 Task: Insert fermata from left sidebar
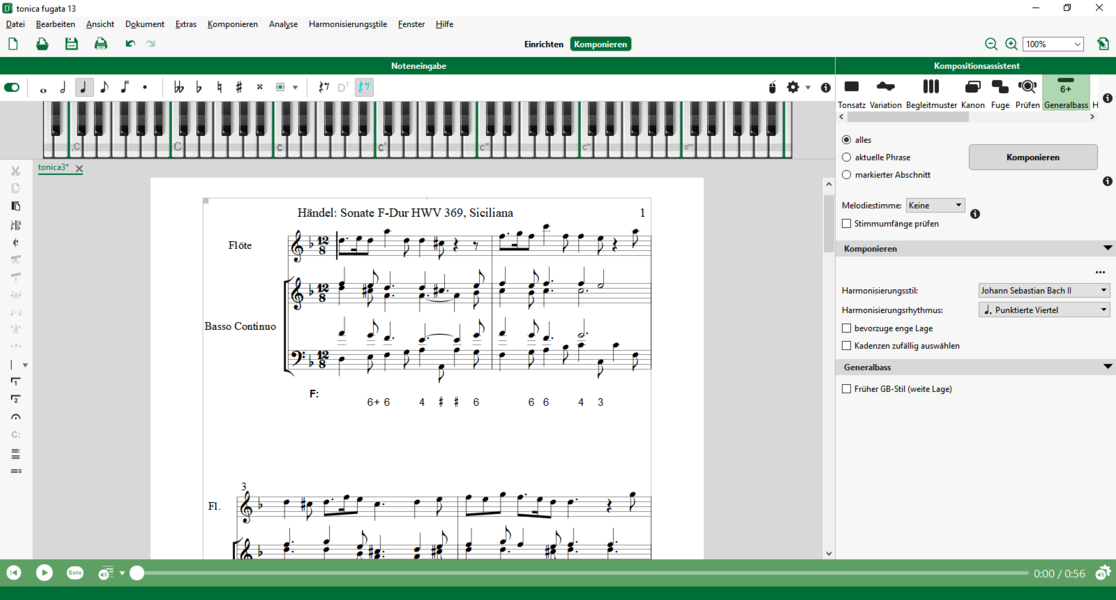coord(16,417)
